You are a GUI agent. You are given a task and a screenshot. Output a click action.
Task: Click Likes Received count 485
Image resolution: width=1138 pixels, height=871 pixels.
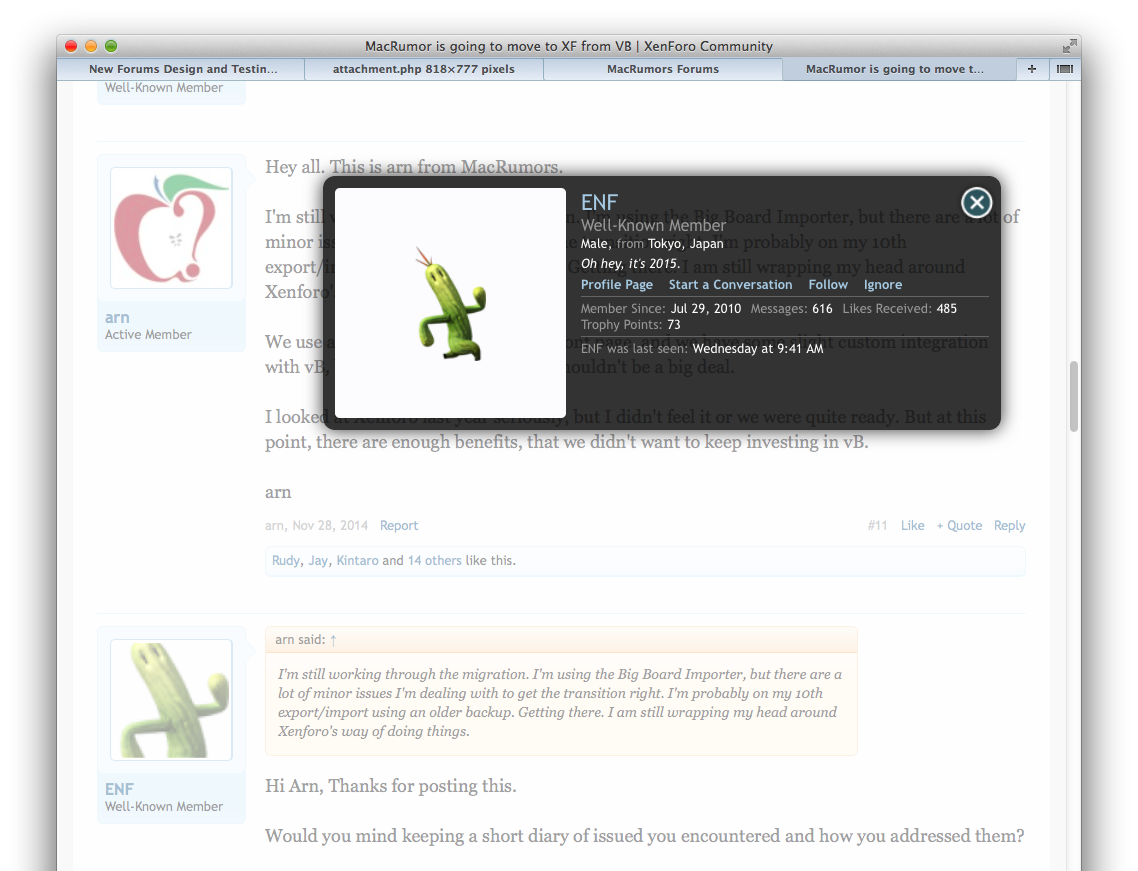(946, 308)
